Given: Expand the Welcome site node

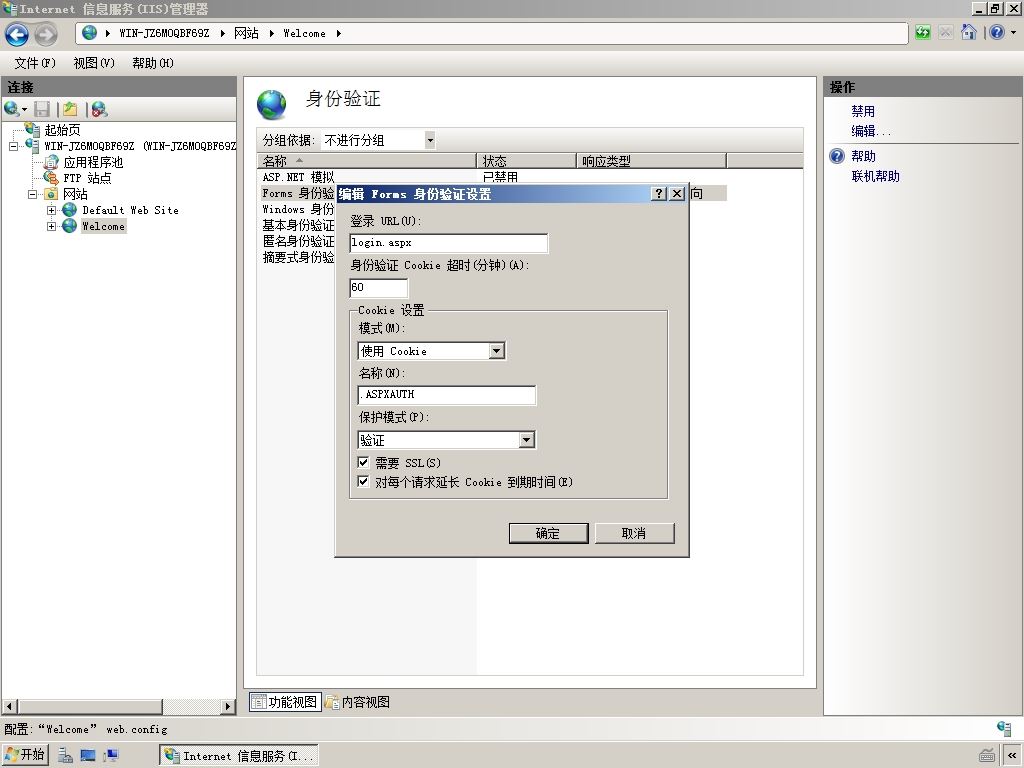Looking at the screenshot, I should pos(52,226).
